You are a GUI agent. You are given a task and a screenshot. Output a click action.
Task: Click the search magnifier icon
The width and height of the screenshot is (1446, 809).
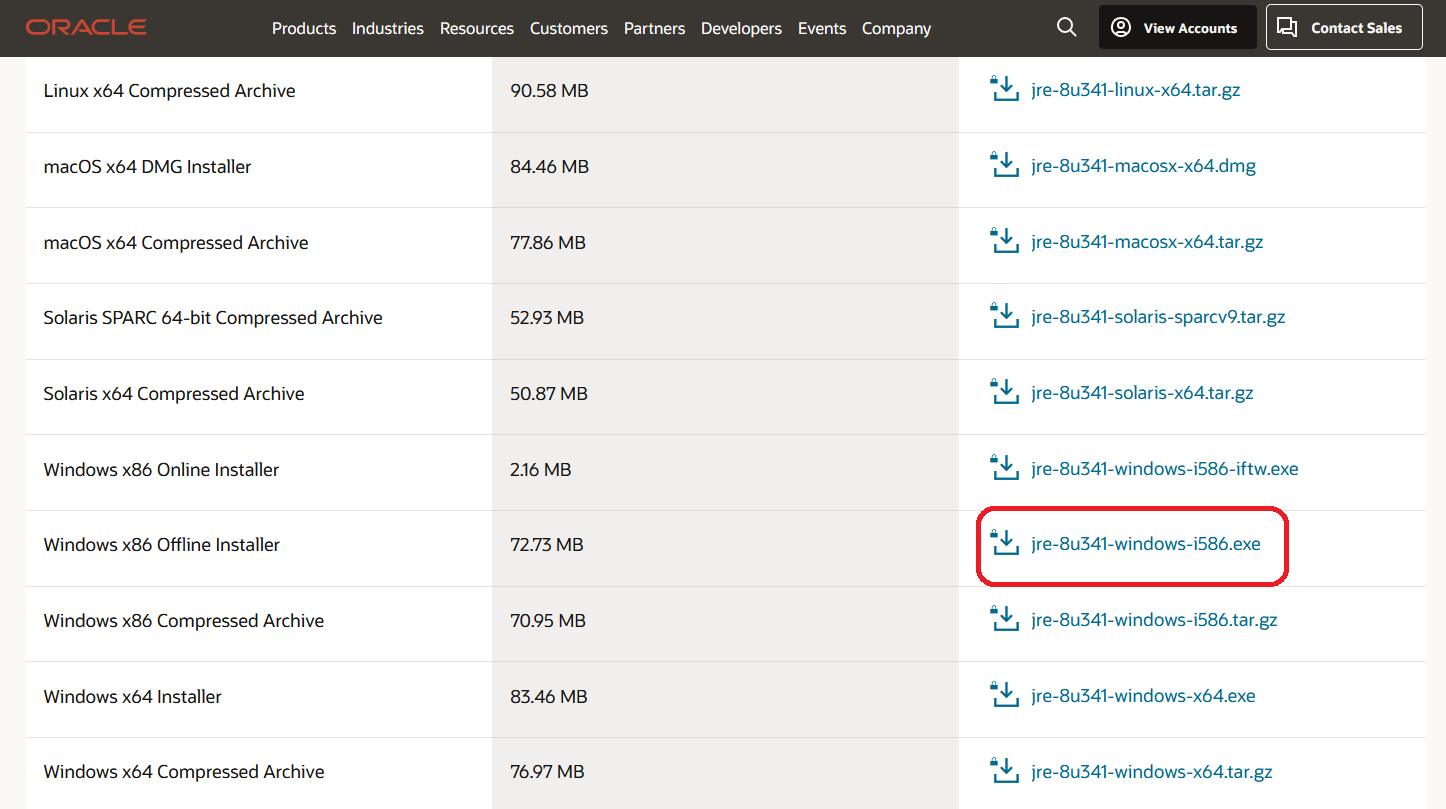1066,28
